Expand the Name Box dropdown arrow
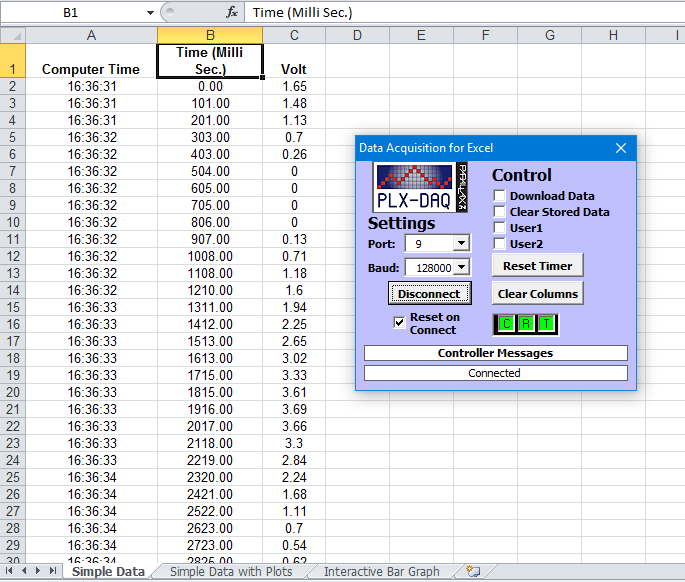The image size is (685, 582). pyautogui.click(x=150, y=13)
